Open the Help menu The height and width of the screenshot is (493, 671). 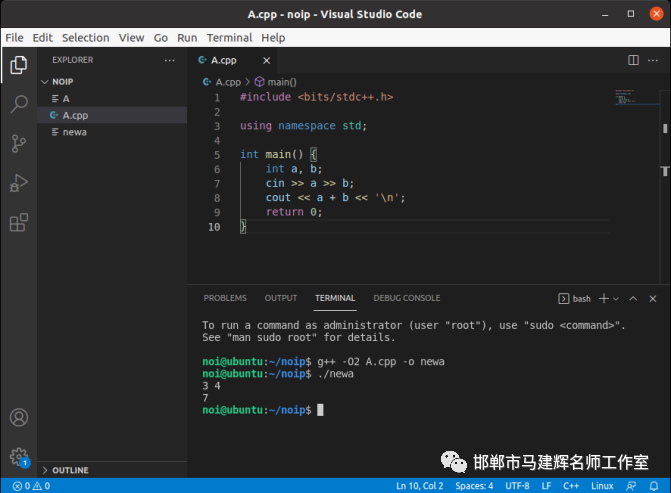click(x=273, y=38)
